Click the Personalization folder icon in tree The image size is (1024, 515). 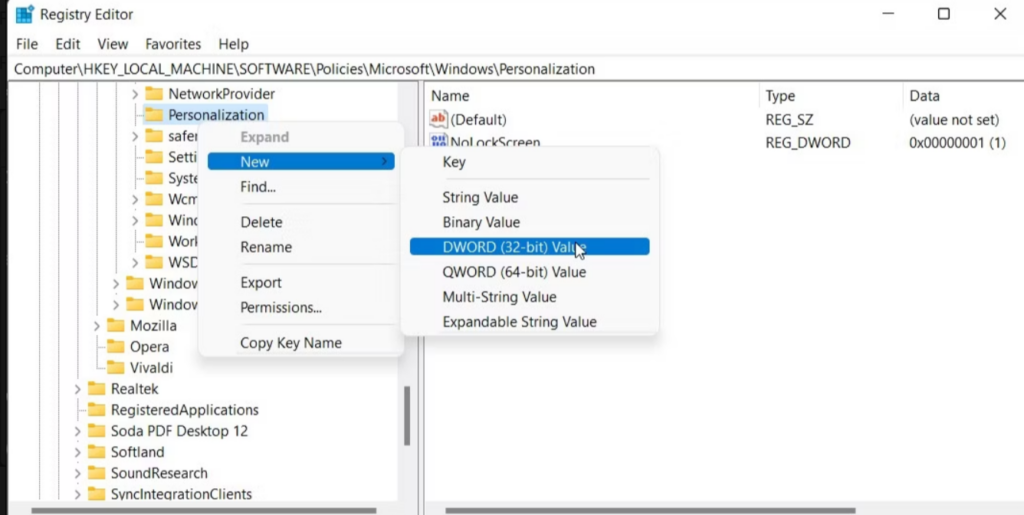[x=153, y=115]
